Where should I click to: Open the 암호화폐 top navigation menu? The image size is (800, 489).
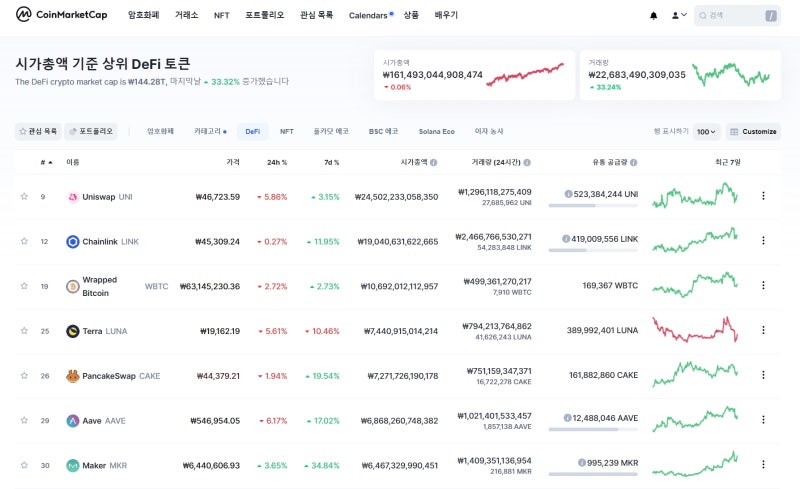tap(143, 15)
